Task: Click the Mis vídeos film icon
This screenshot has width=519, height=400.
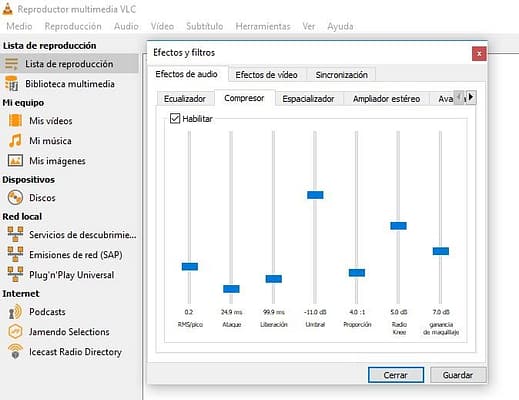Action: [x=15, y=121]
